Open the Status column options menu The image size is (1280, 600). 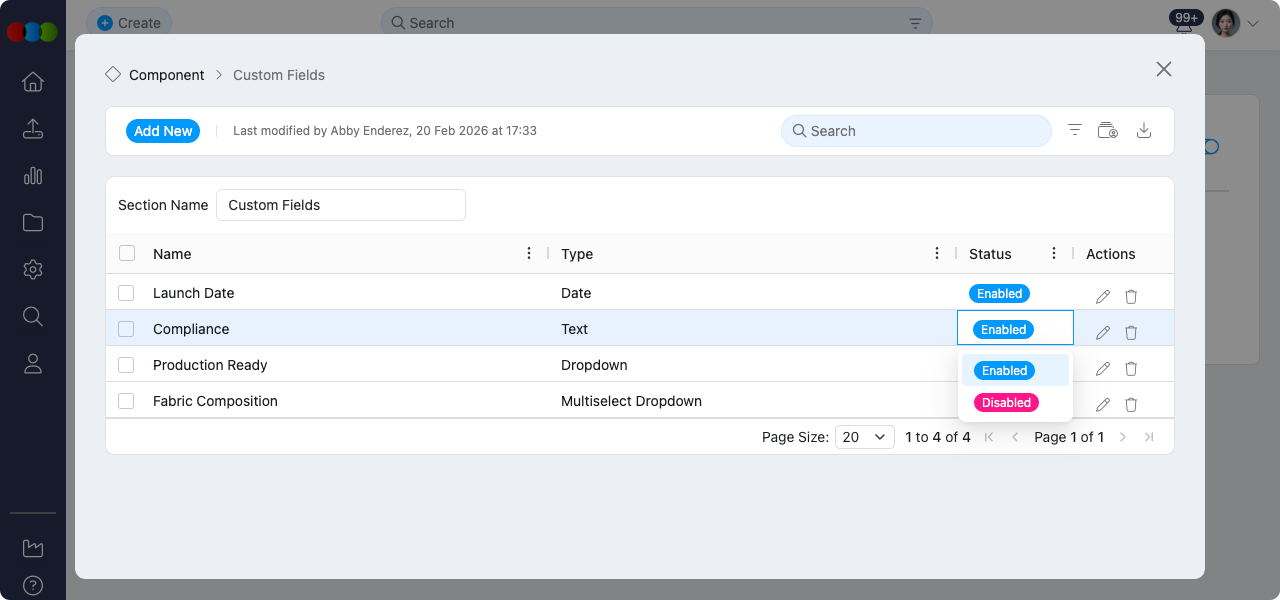pos(1054,254)
